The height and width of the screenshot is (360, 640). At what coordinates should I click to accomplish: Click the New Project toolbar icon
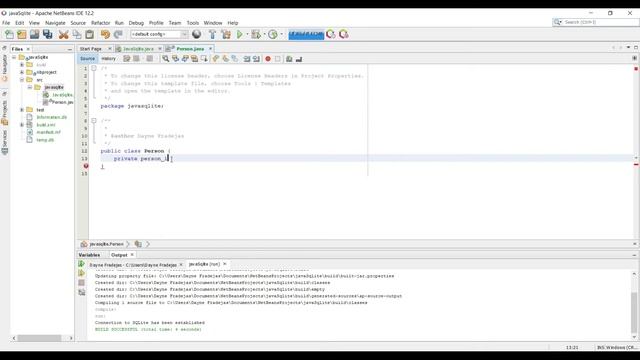[x=22, y=34]
